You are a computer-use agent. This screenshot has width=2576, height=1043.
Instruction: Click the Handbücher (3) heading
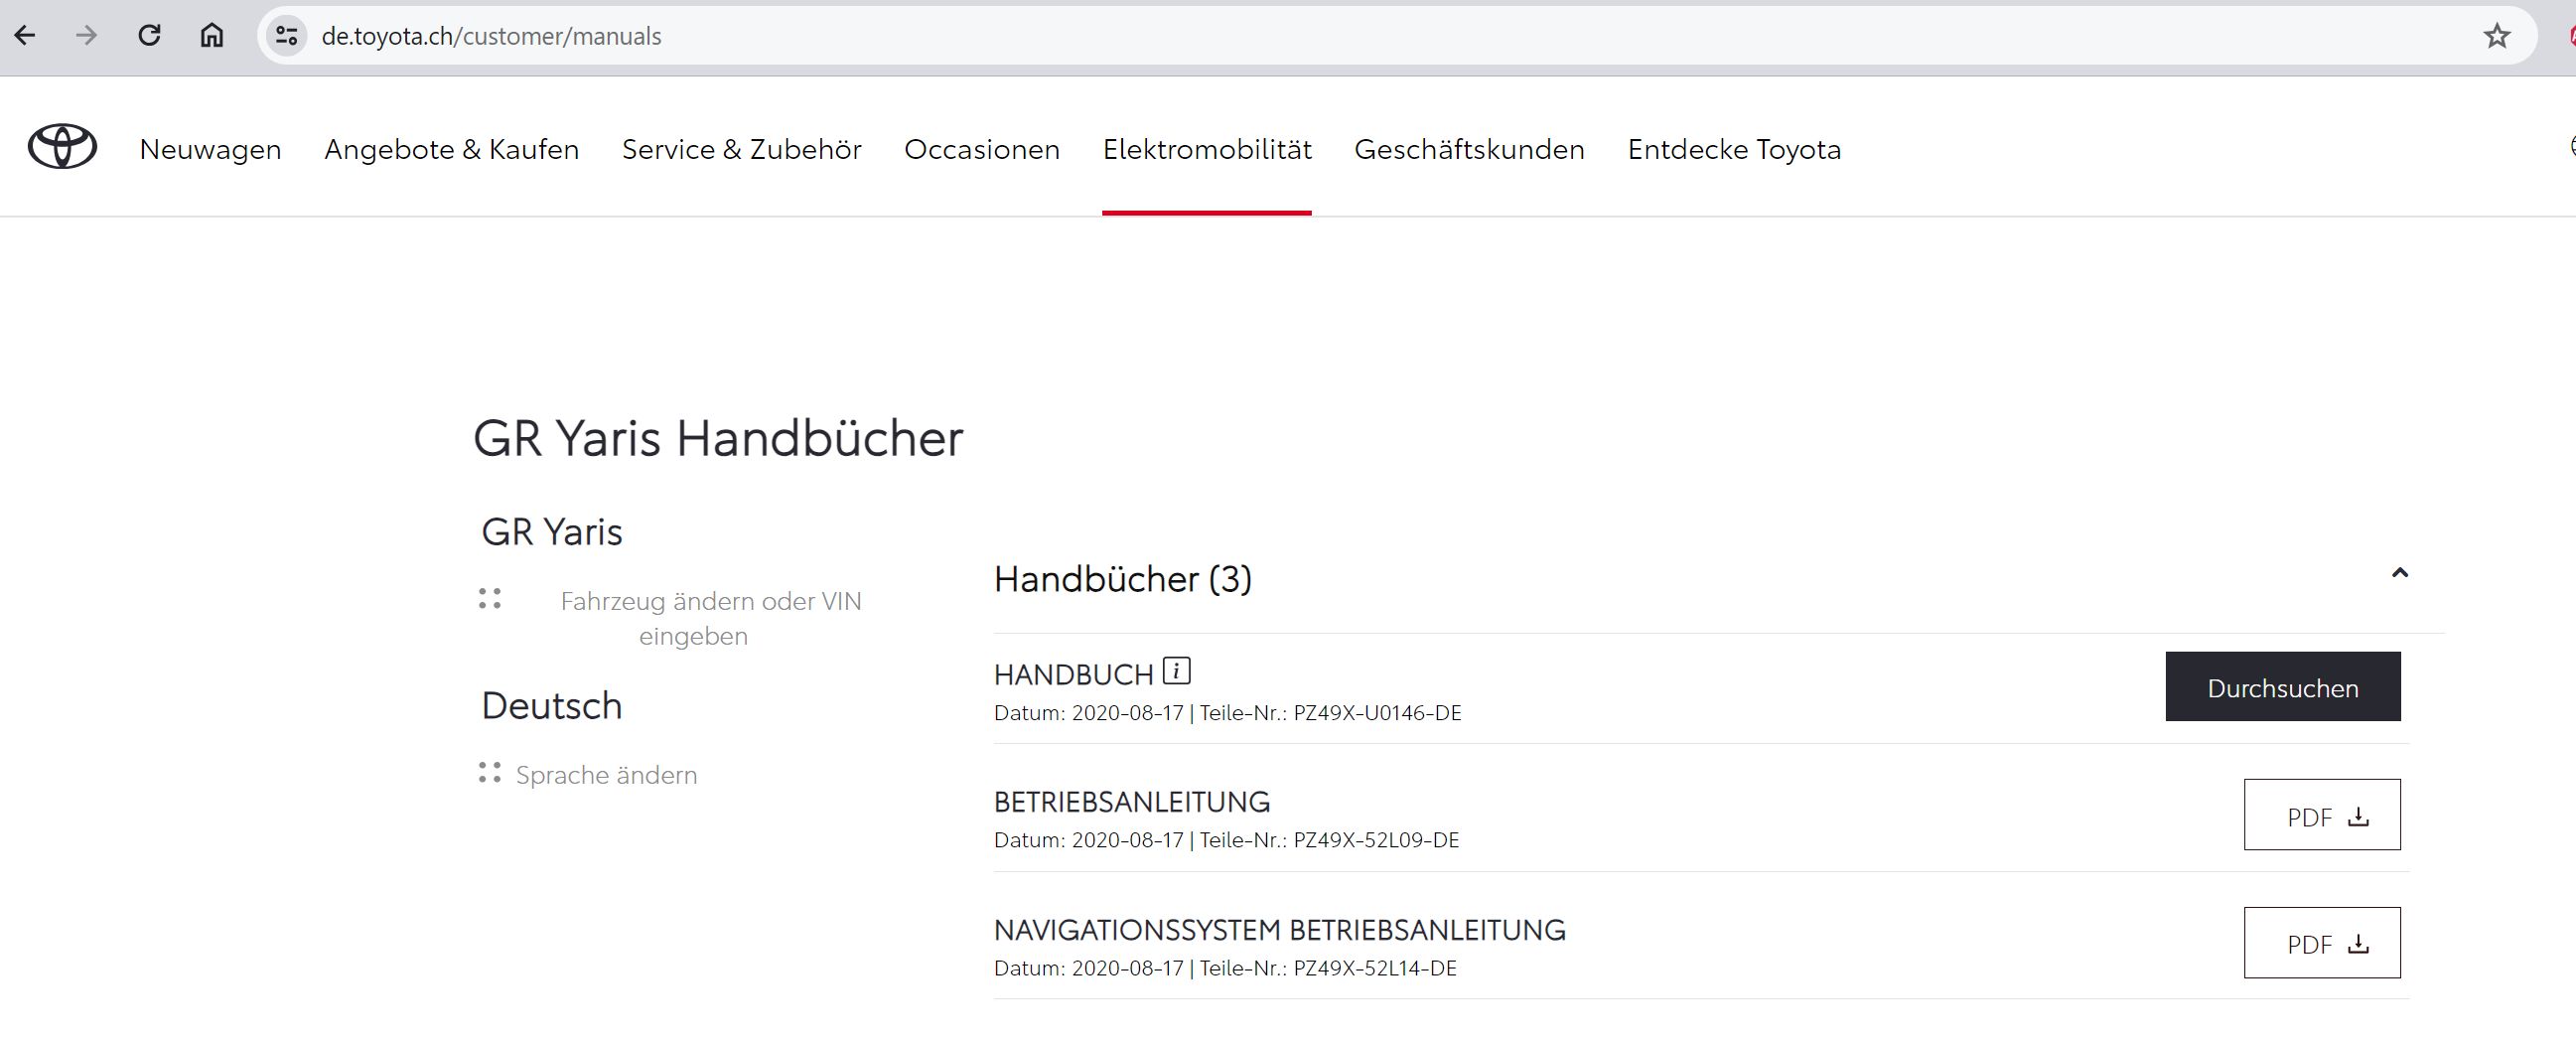click(1123, 579)
